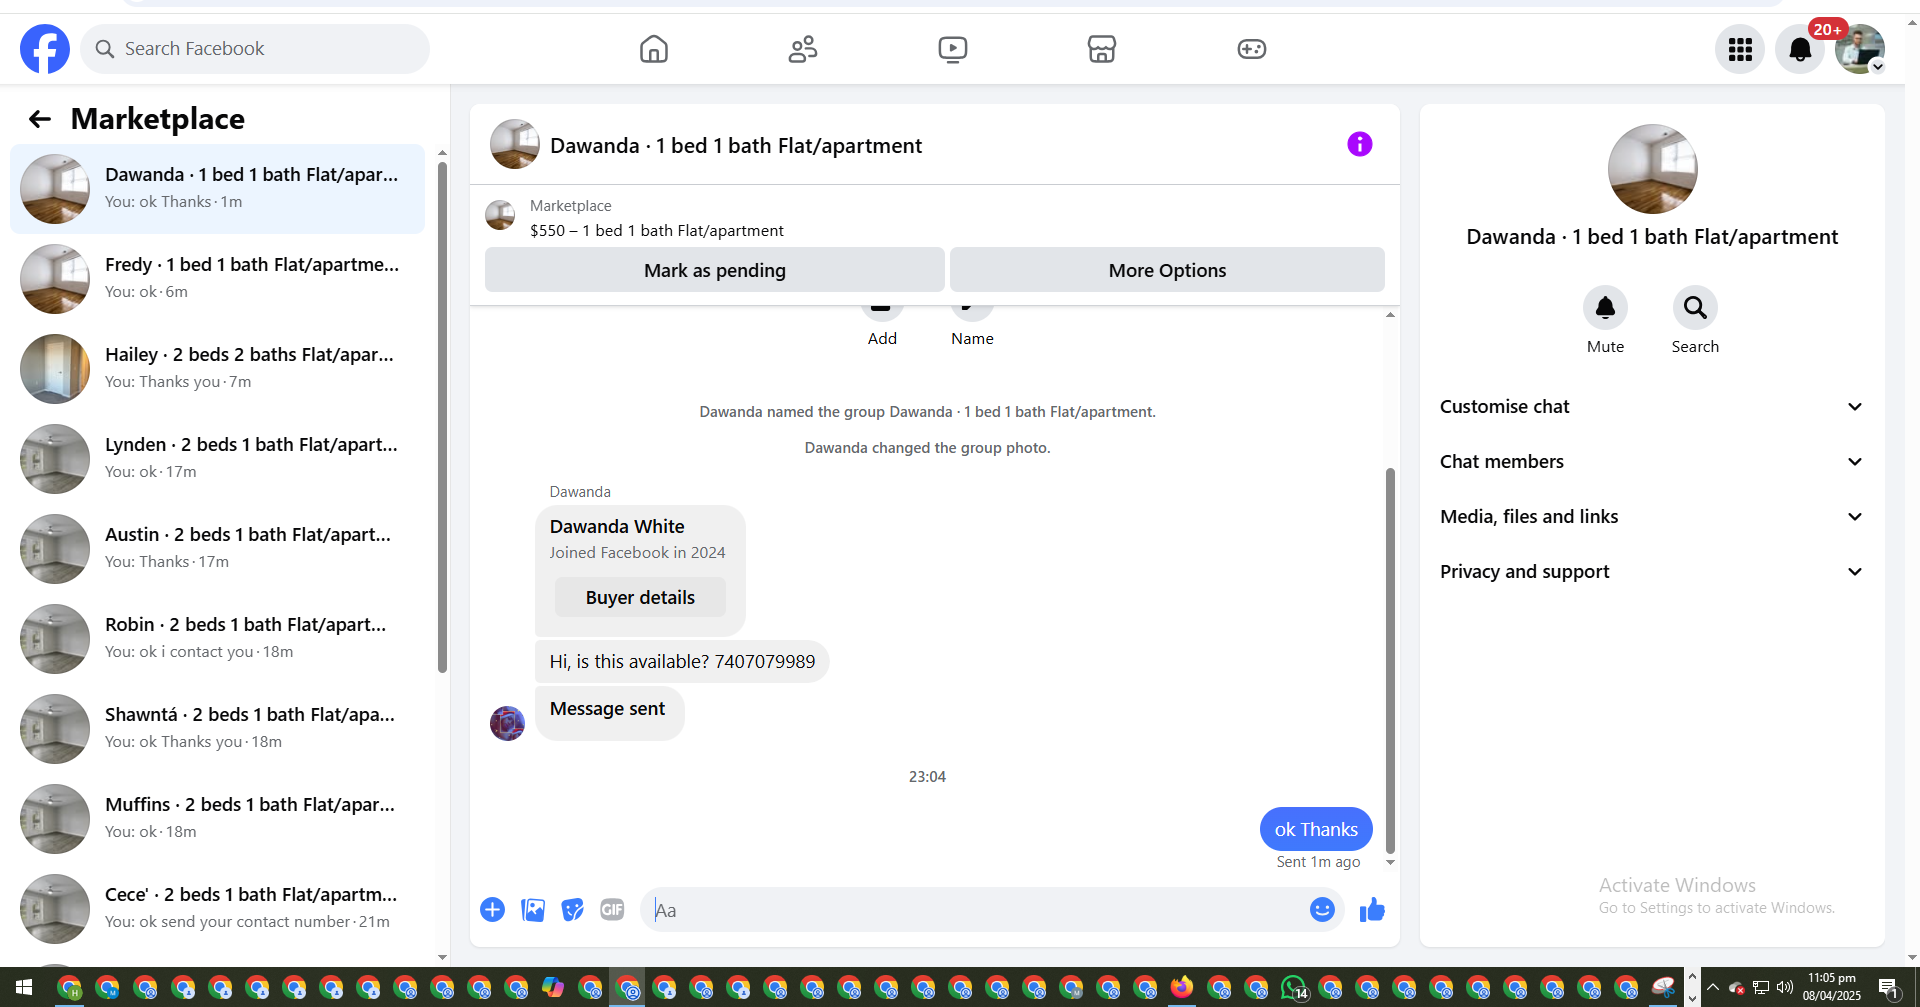
Task: Send a thumbs-up like
Action: tap(1372, 910)
